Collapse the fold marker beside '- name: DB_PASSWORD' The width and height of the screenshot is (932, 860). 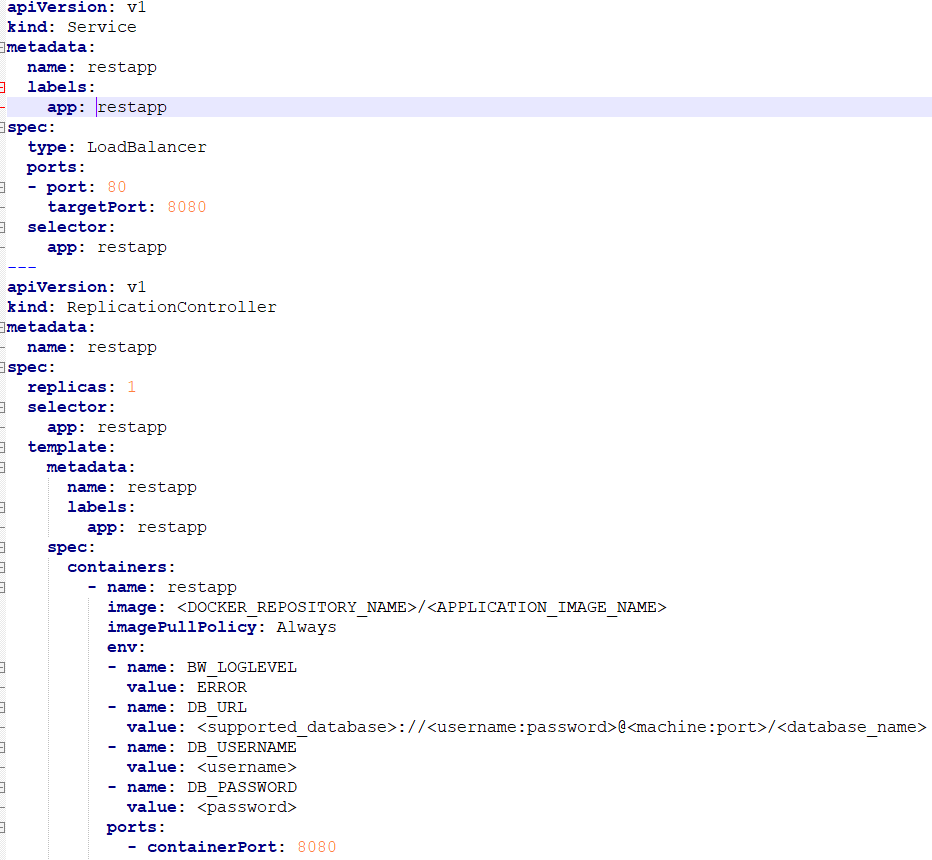2,787
